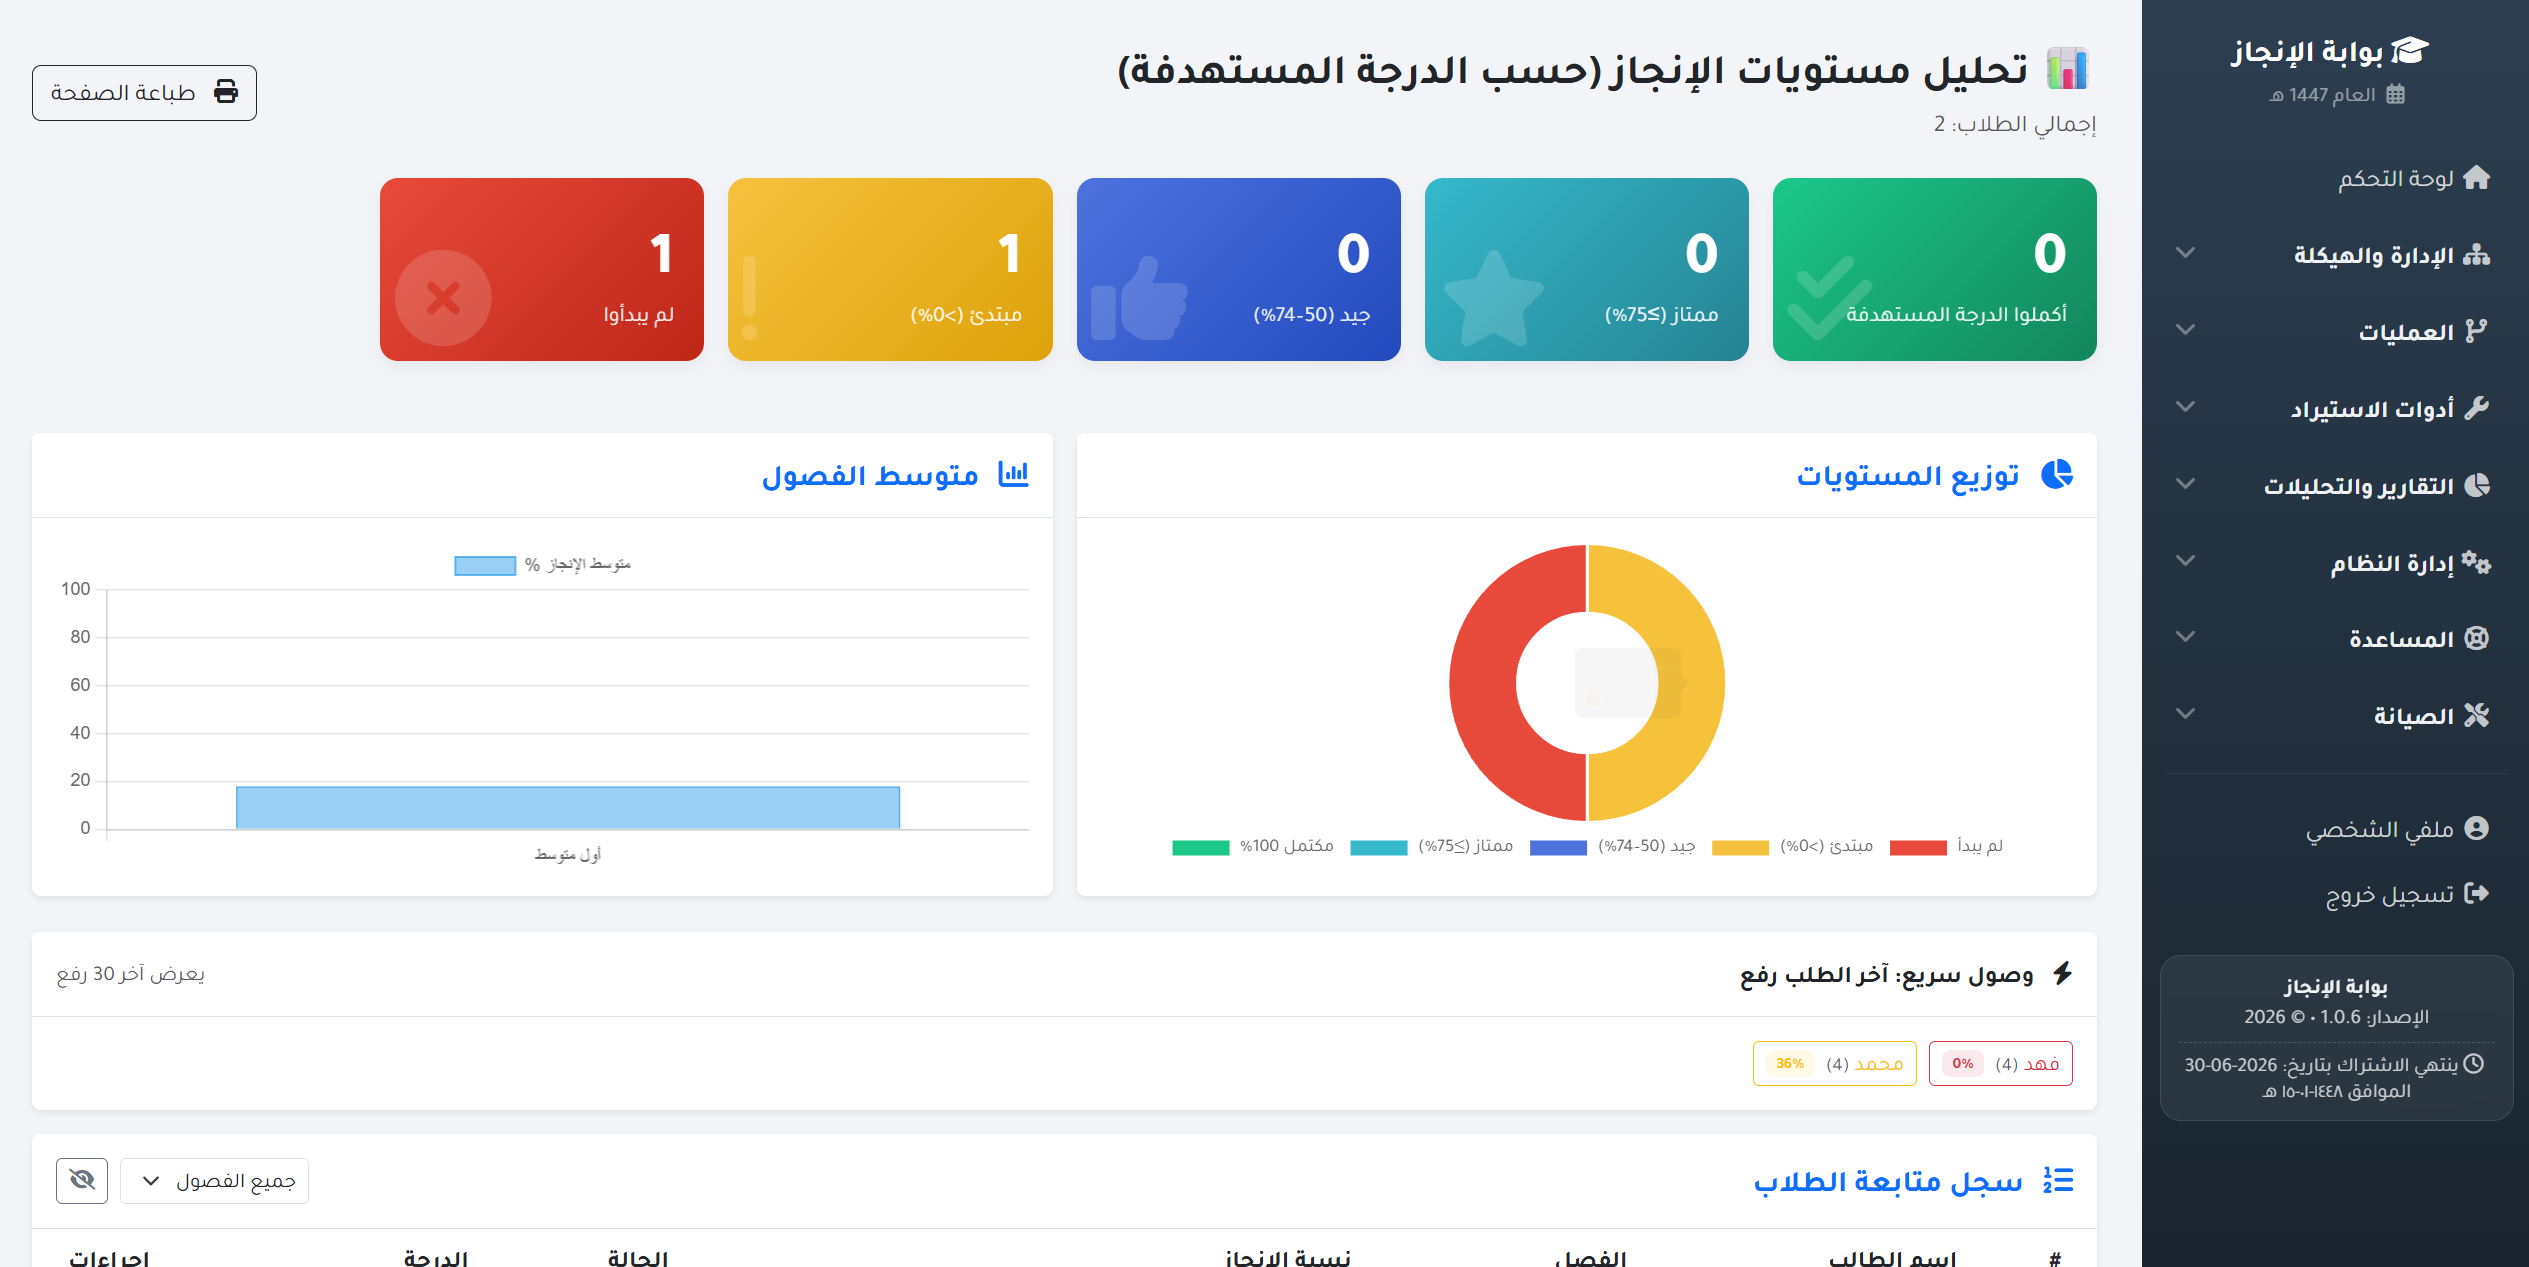The width and height of the screenshot is (2529, 1267).
Task: Toggle the جيد (50-74%) legend entry
Action: coord(1612,847)
